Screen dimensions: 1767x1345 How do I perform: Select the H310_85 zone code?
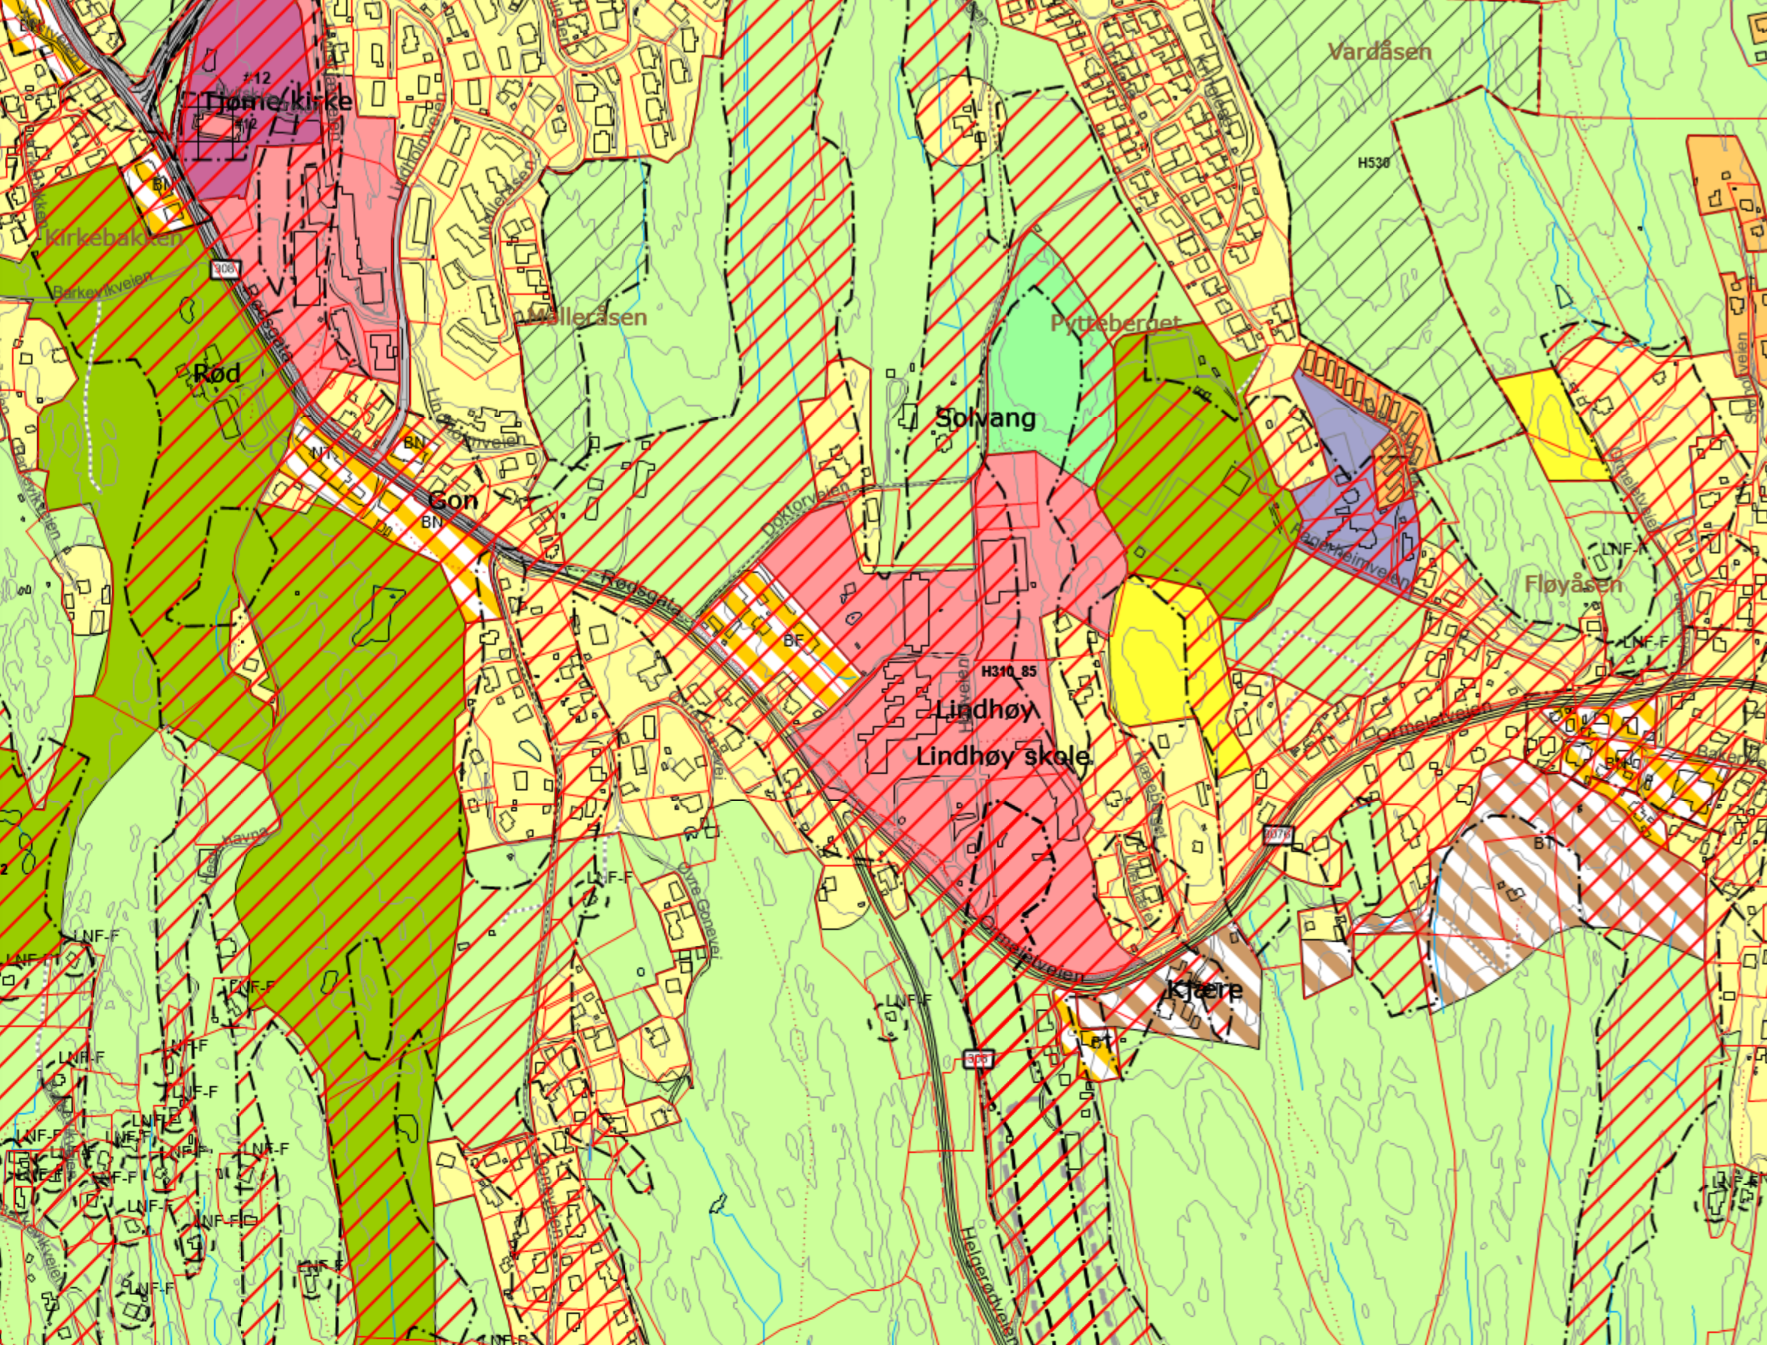click(1009, 672)
